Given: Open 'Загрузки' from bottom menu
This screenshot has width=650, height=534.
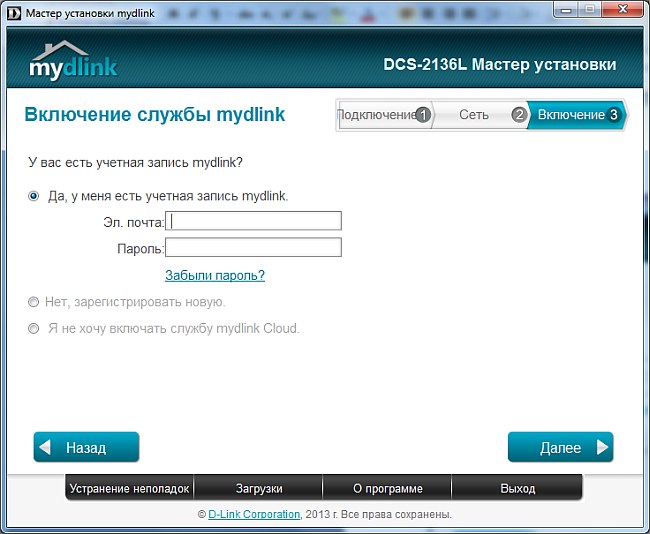Looking at the screenshot, I should 259,489.
